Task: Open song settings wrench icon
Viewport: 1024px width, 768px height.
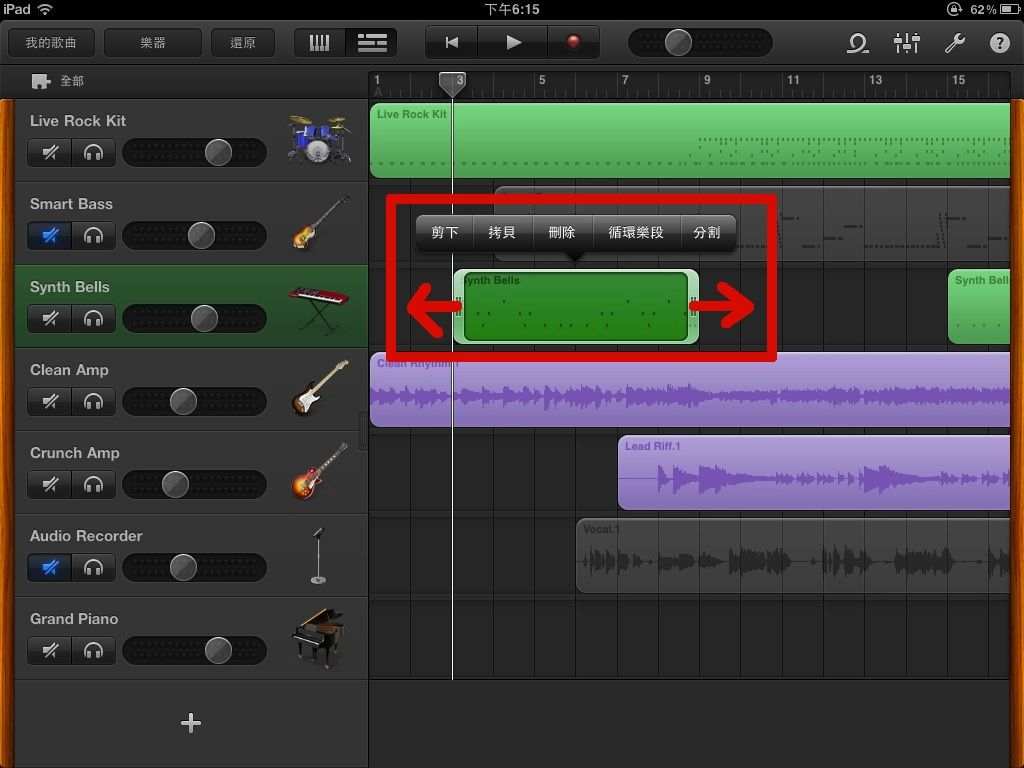Action: coord(954,43)
